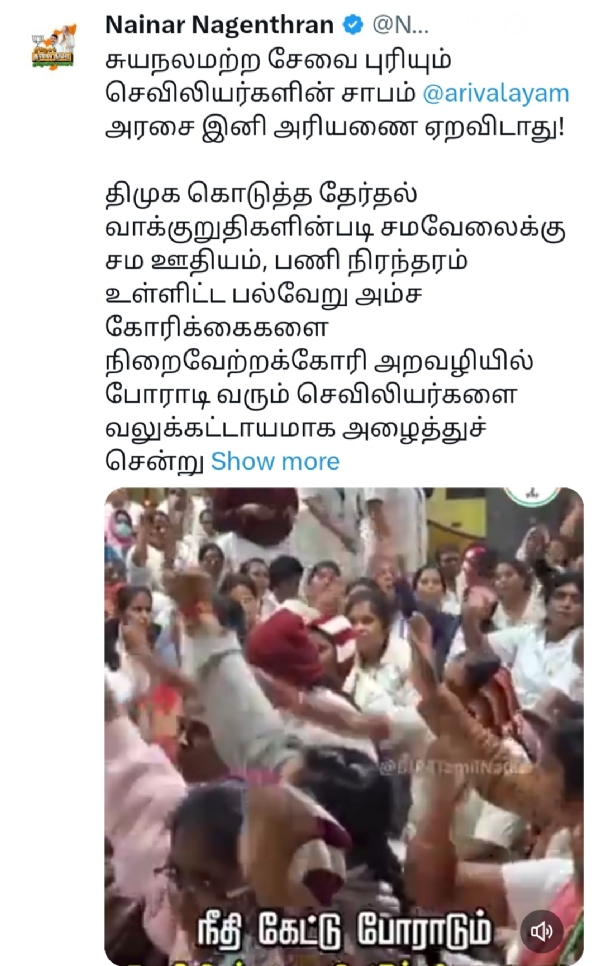
Task: Open the Nainar Nagenthran display name
Action: tap(219, 25)
